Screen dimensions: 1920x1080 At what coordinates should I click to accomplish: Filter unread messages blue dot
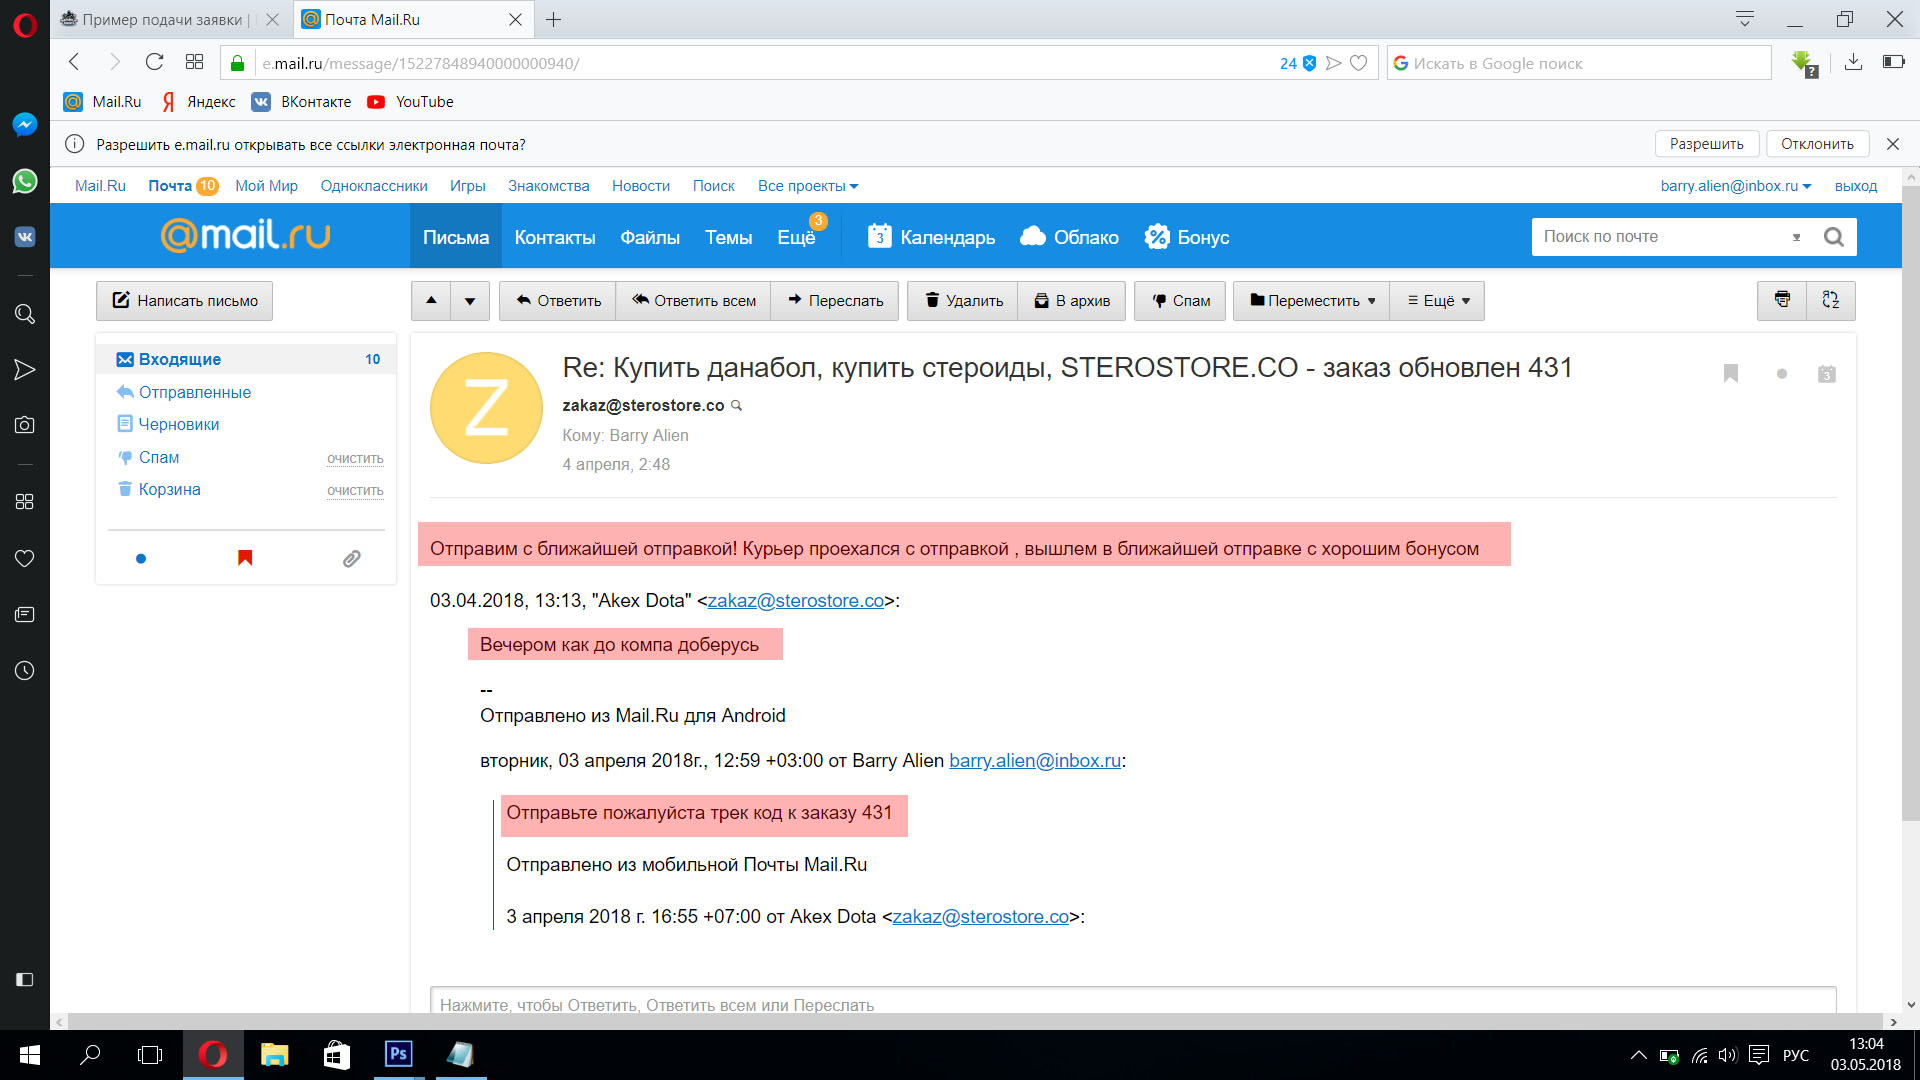(141, 559)
